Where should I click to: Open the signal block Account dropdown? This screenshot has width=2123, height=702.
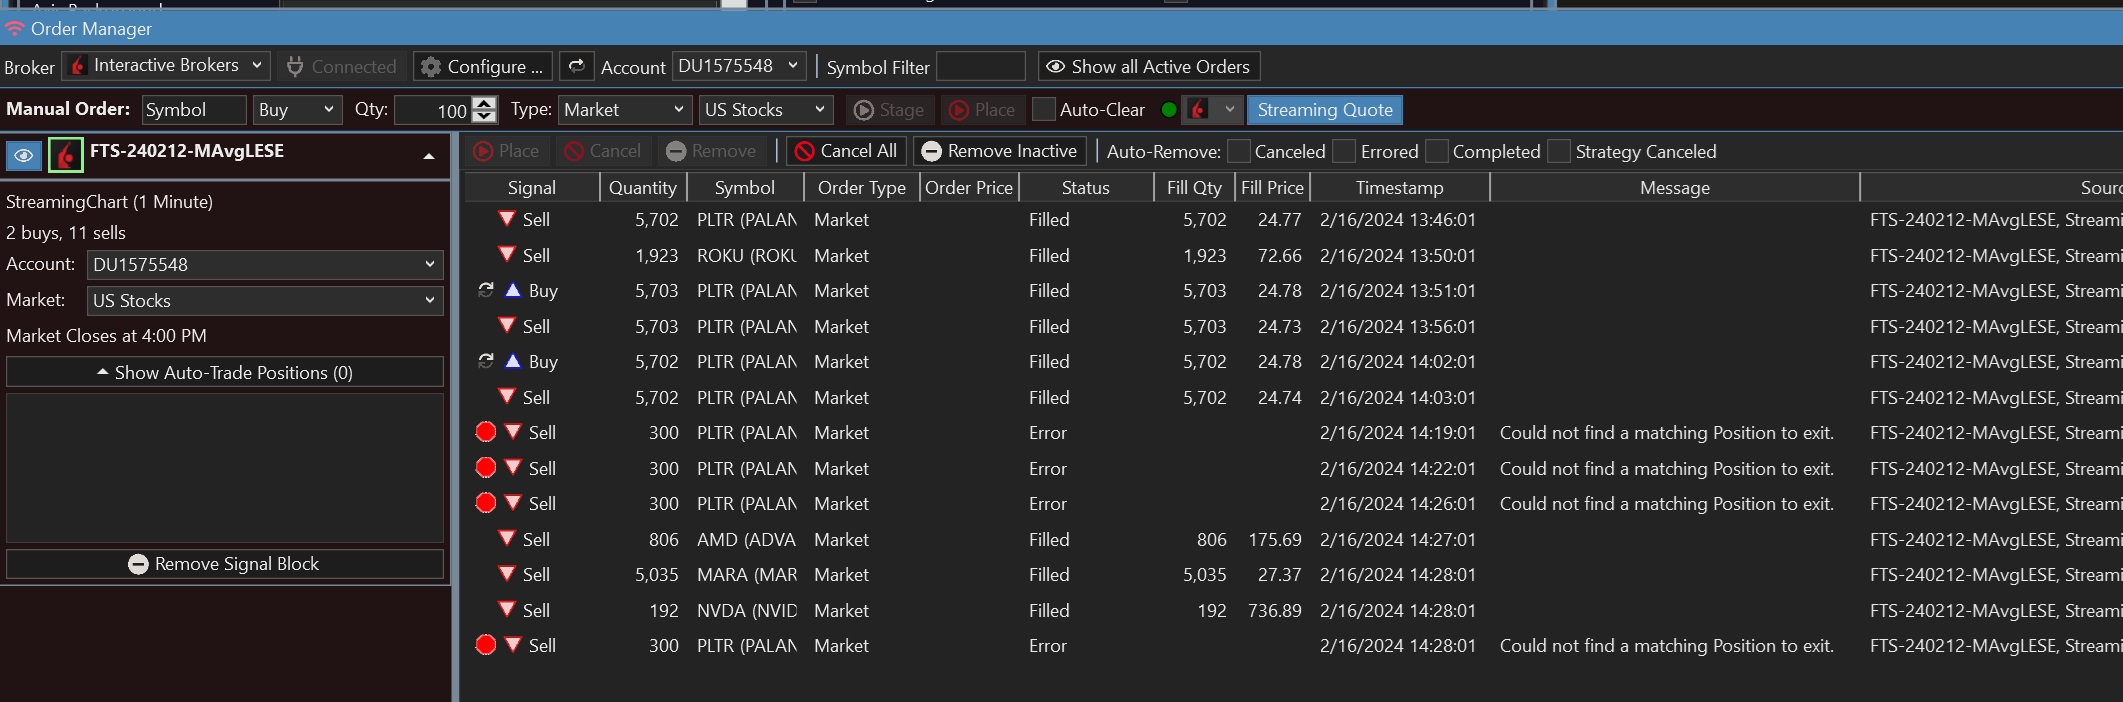tap(265, 264)
